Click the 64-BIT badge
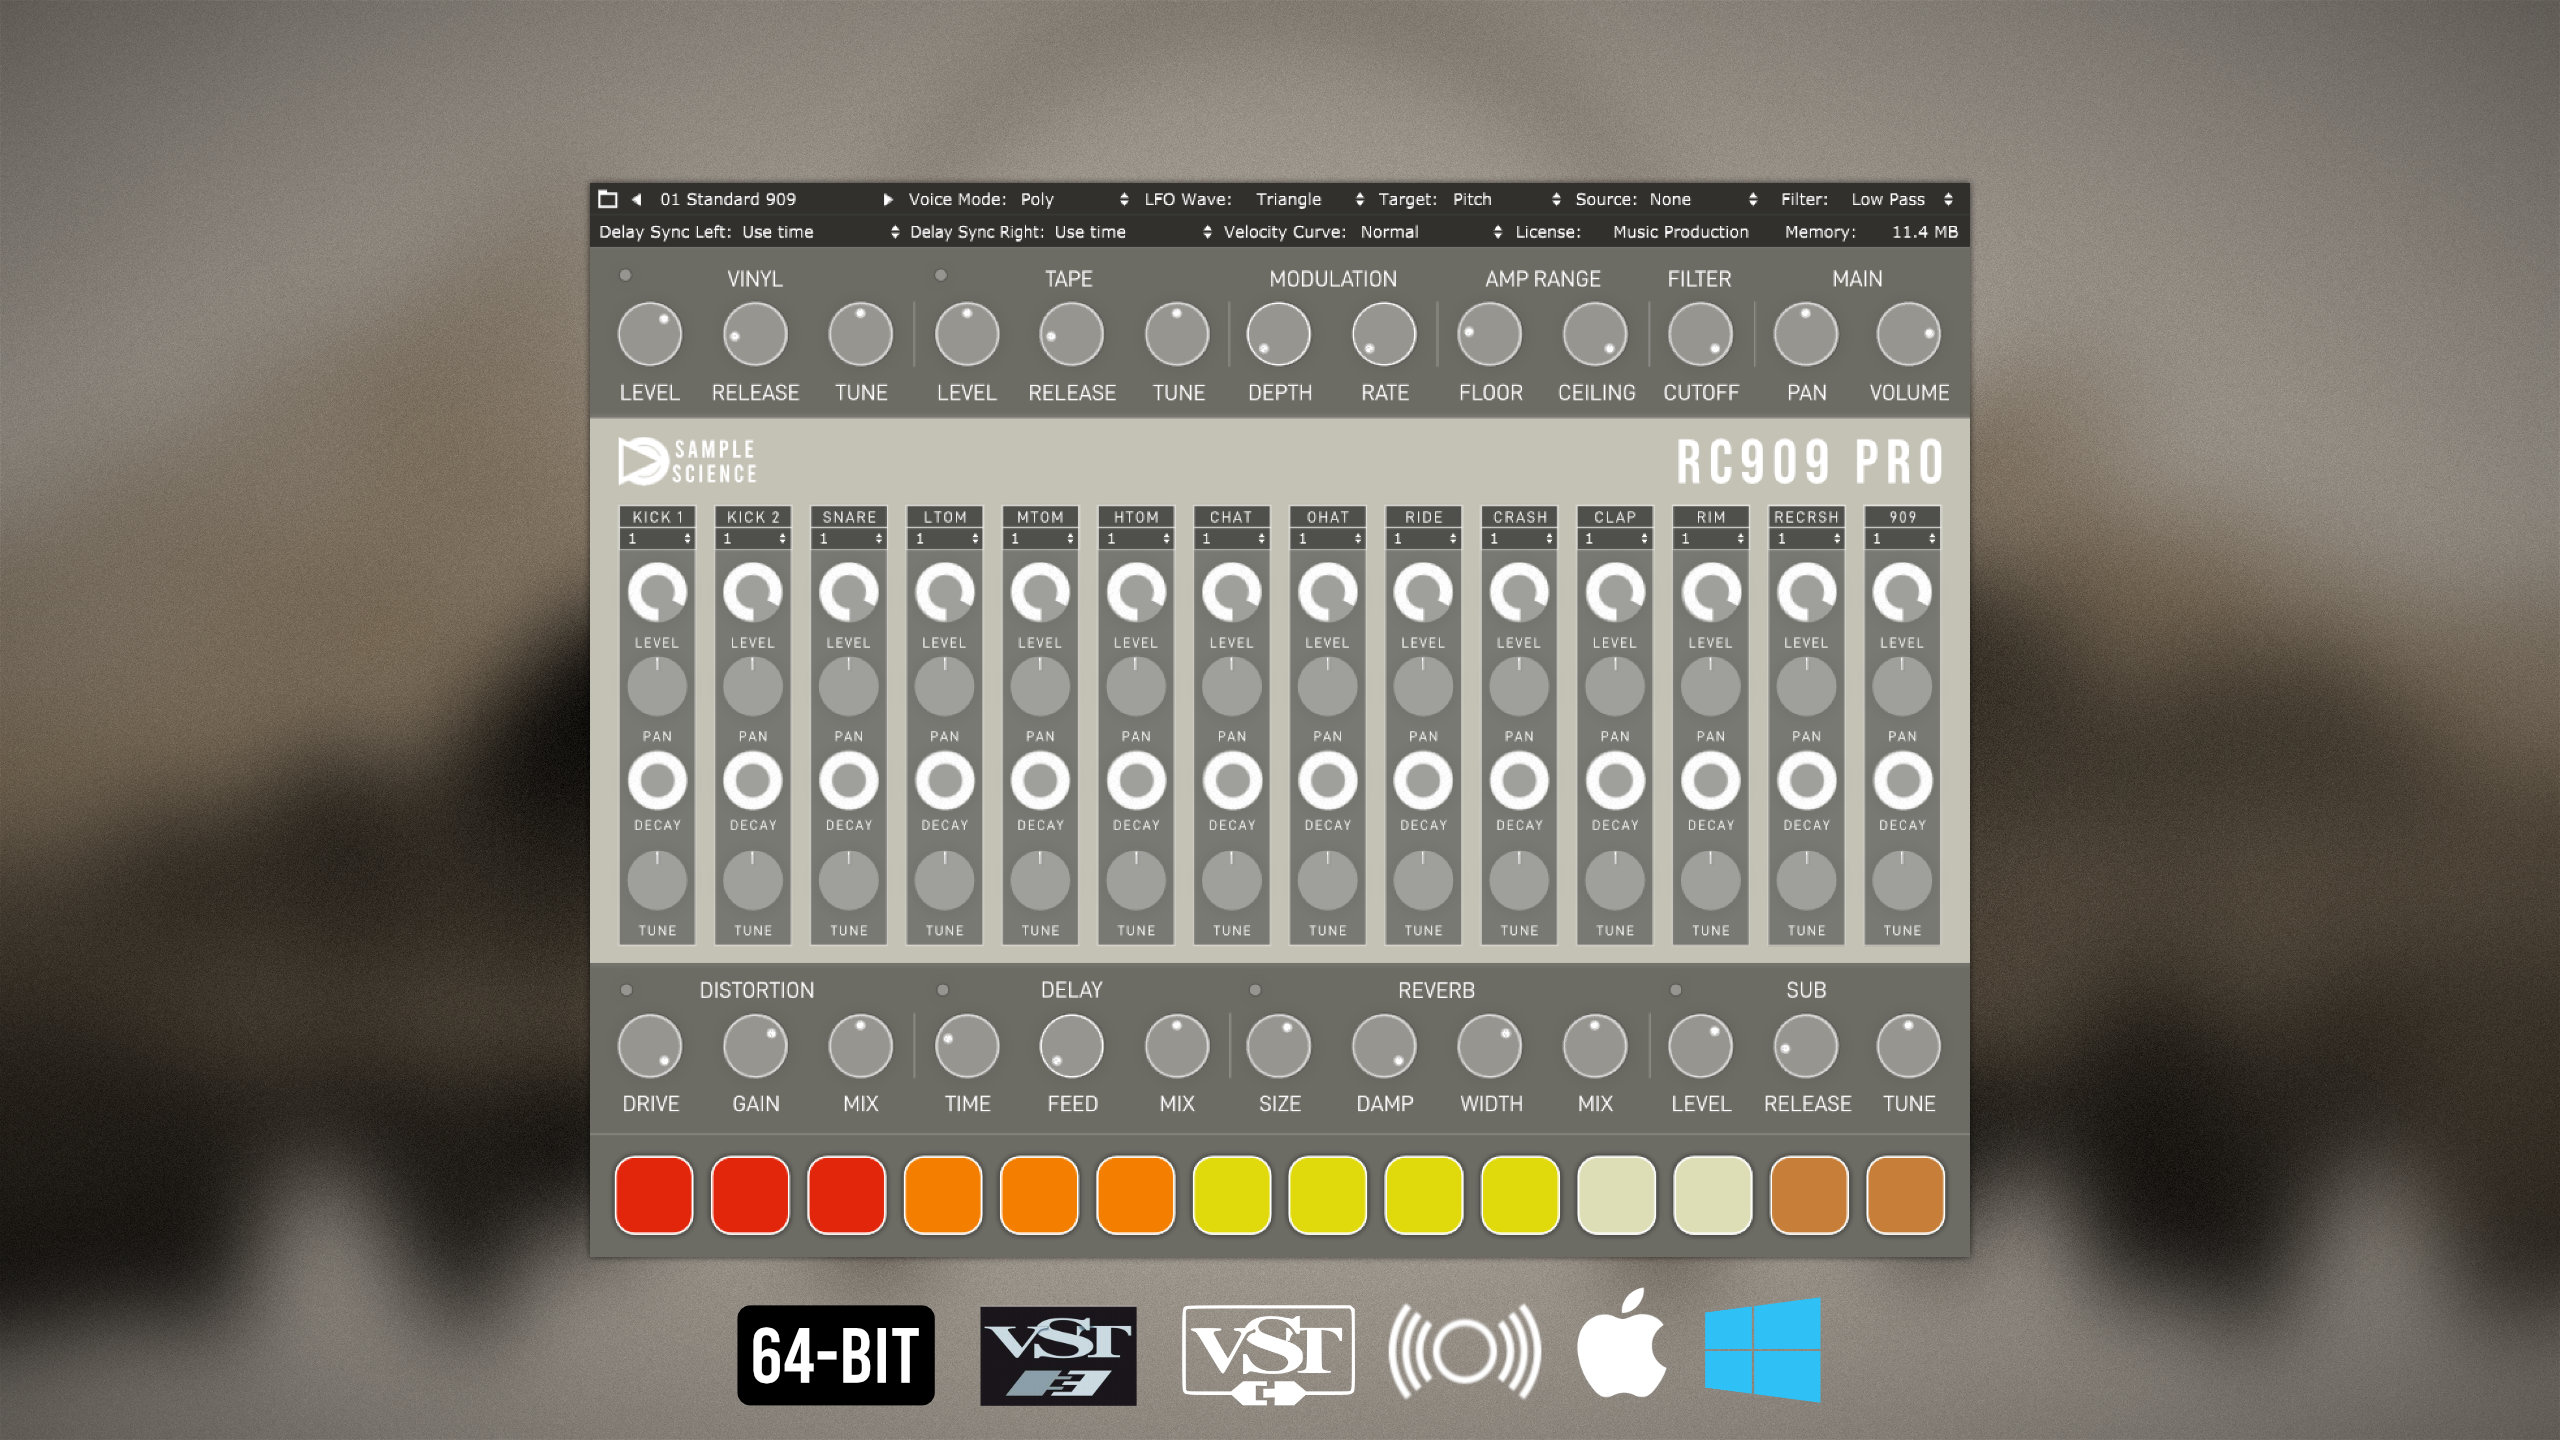 point(835,1355)
